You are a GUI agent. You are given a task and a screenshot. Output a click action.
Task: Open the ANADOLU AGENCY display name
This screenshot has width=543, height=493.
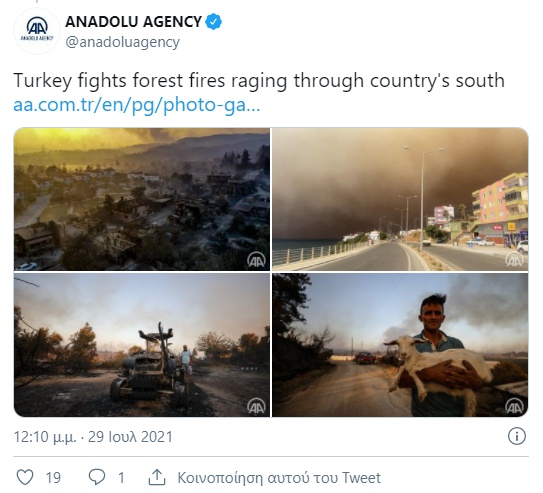tap(133, 22)
